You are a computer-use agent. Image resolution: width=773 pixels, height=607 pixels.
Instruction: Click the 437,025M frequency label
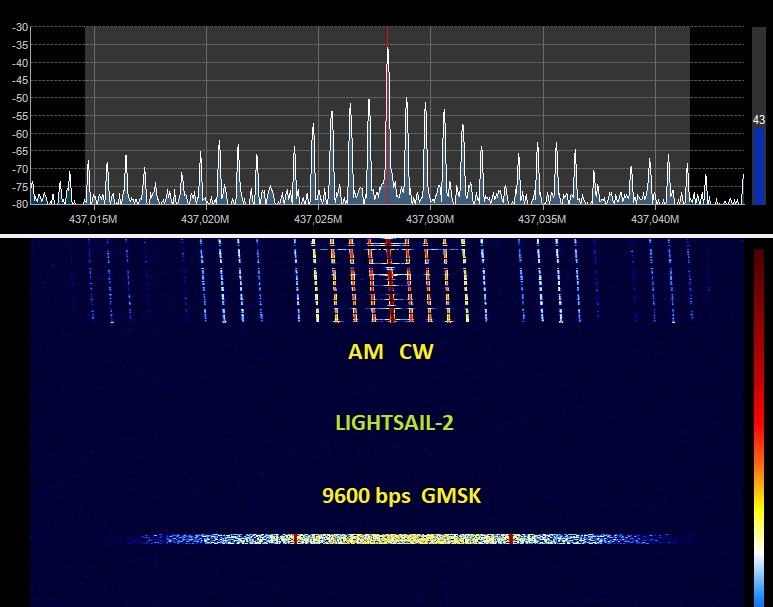click(318, 219)
